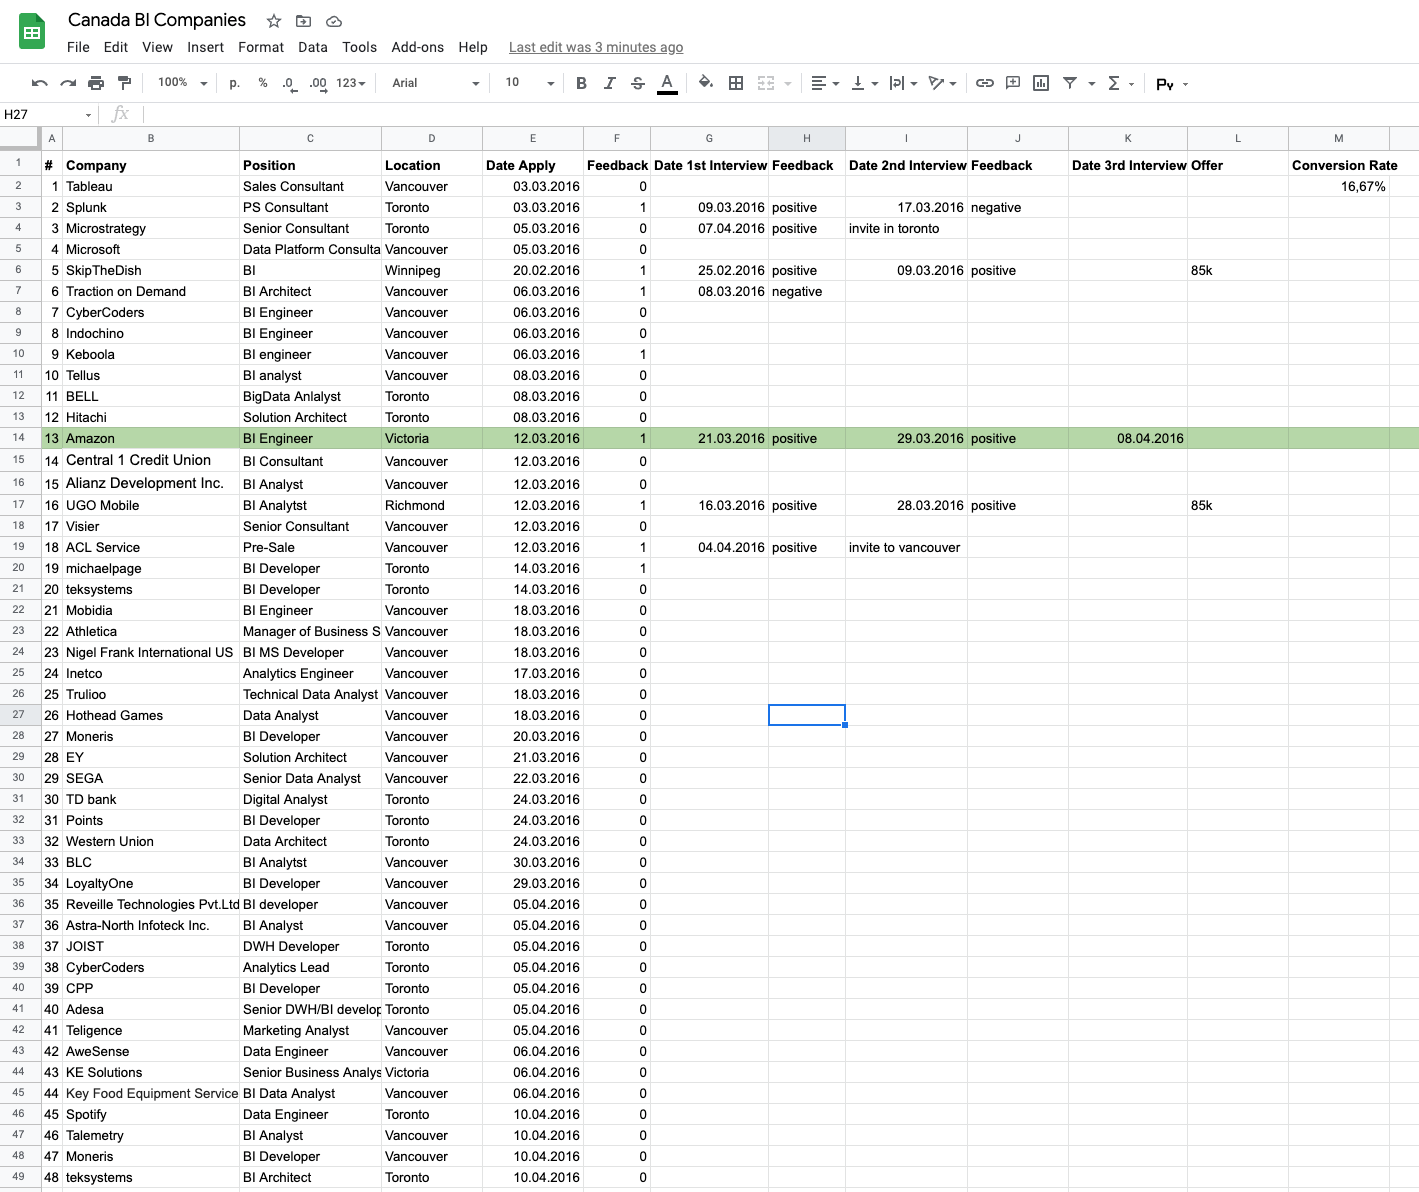Image resolution: width=1419 pixels, height=1192 pixels.
Task: Open the Arial font dropdown
Action: pyautogui.click(x=435, y=83)
